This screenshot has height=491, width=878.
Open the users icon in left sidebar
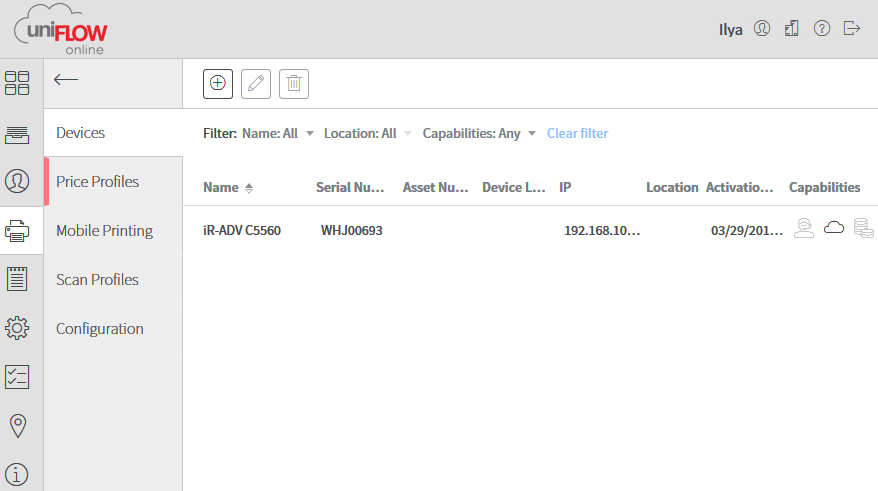(17, 181)
